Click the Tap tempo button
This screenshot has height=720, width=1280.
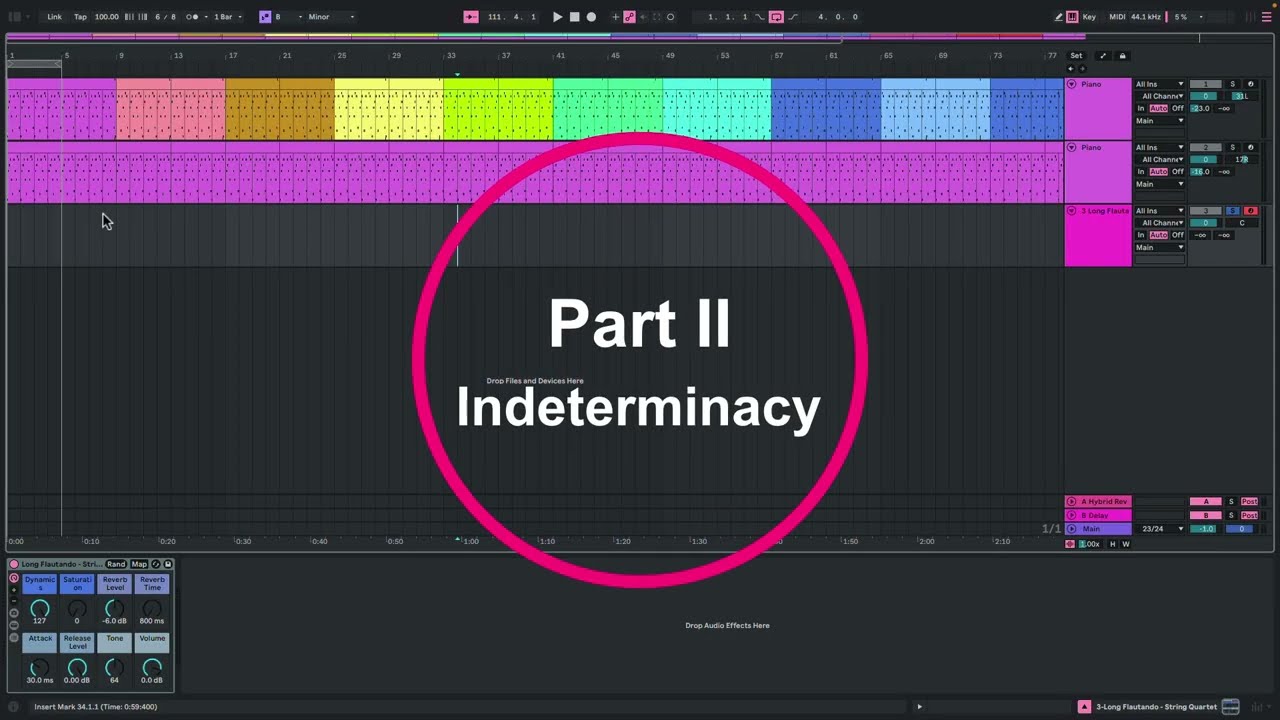click(x=80, y=17)
